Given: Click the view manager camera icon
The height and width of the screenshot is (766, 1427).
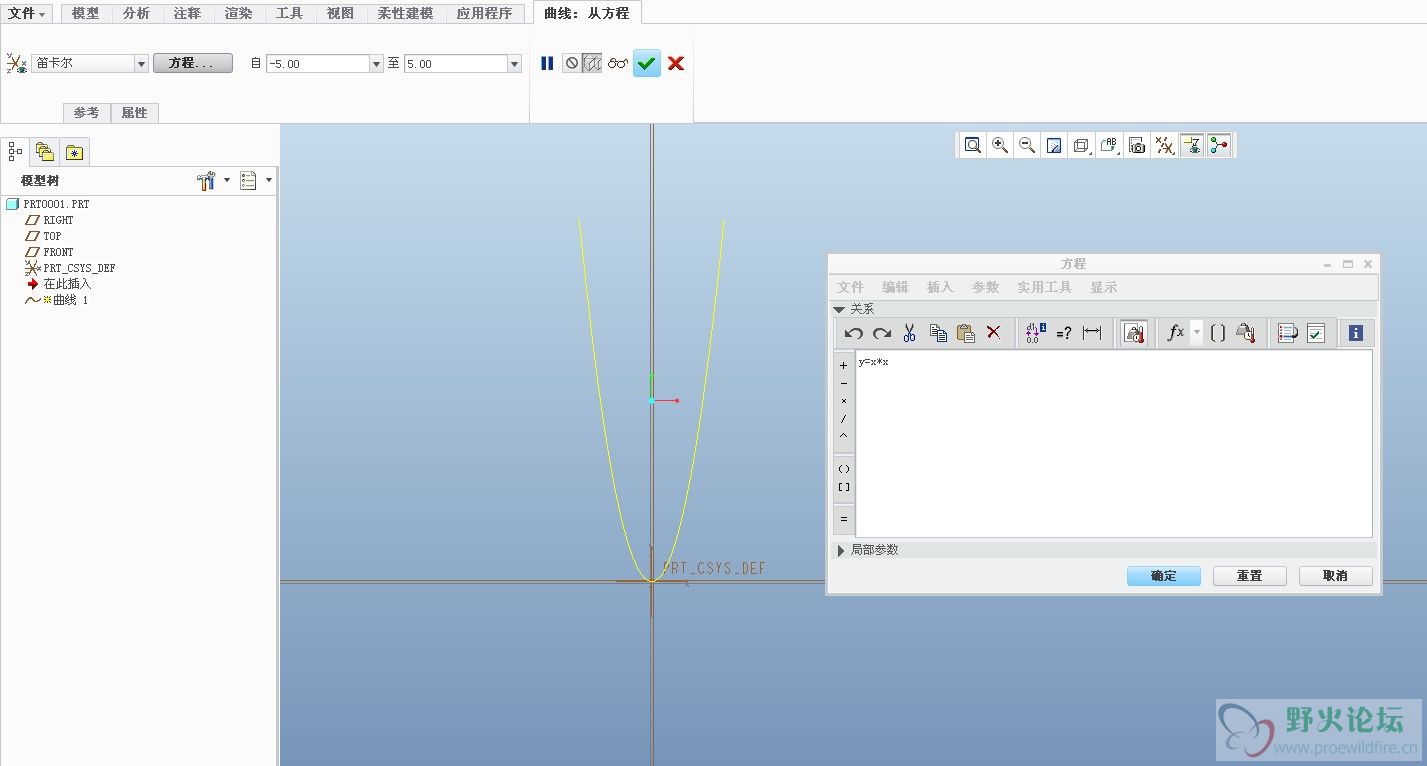Looking at the screenshot, I should [1137, 146].
